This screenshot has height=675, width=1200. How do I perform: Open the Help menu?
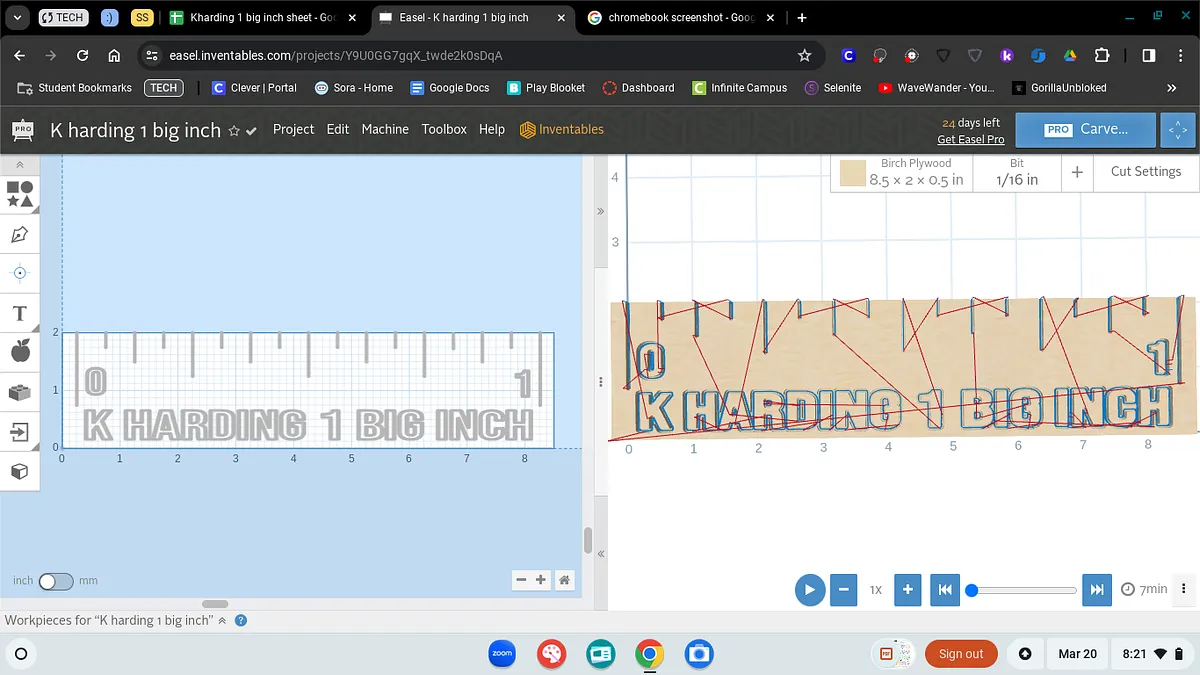point(492,129)
